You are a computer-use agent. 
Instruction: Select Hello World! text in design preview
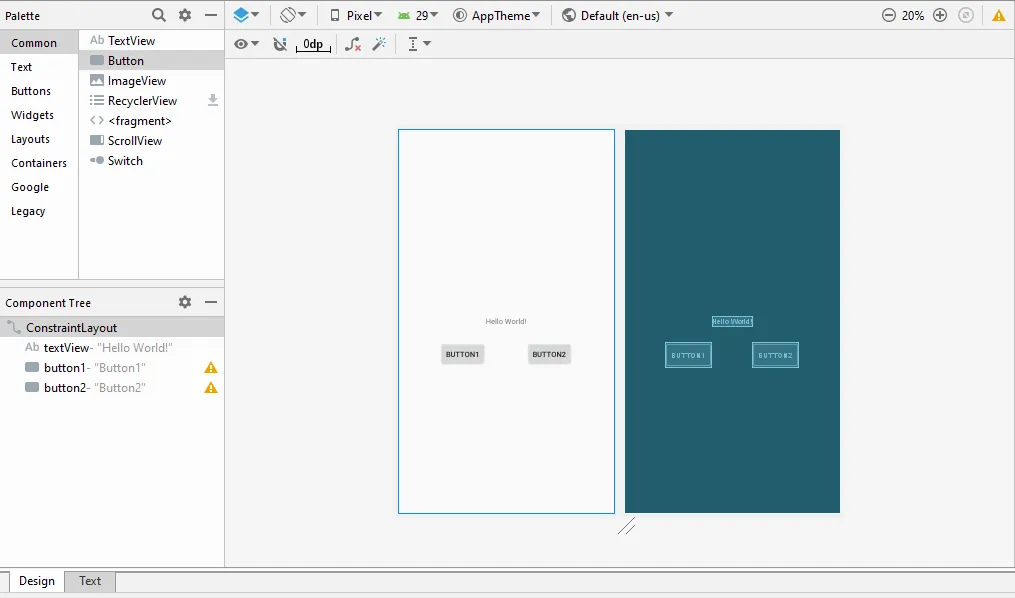506,321
